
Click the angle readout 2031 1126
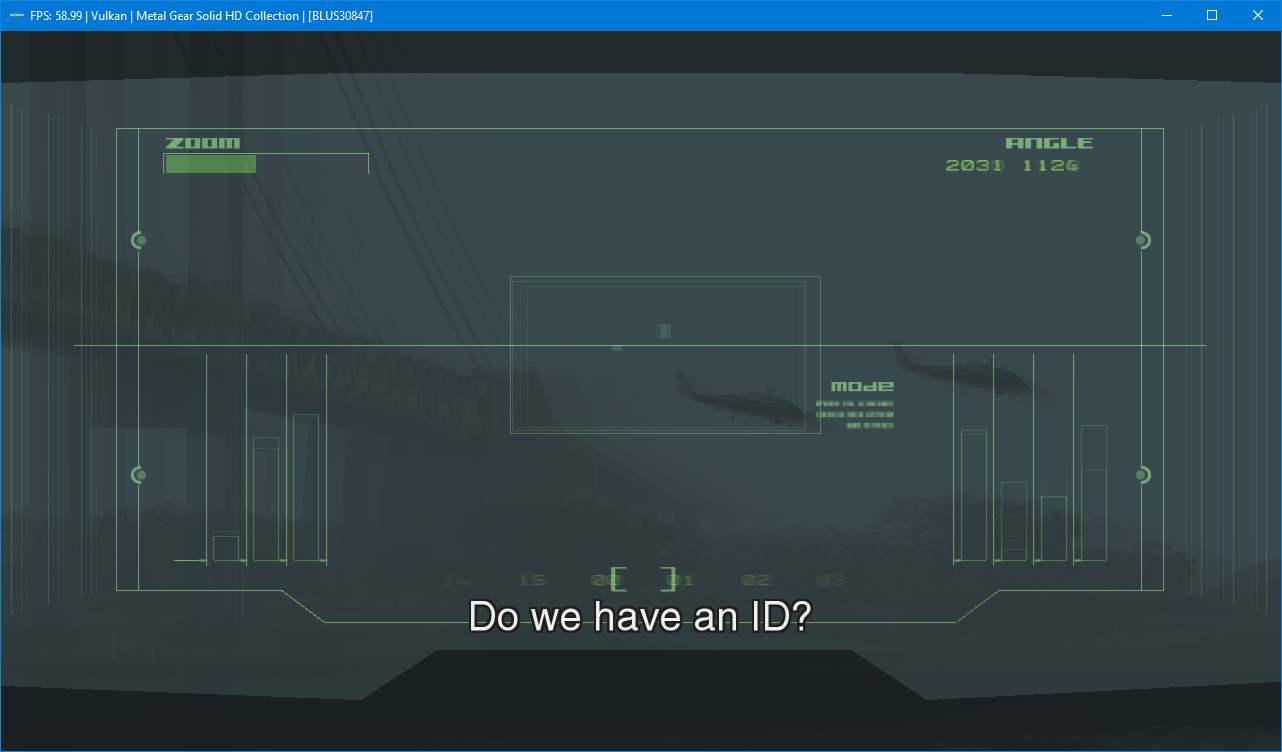click(1012, 165)
